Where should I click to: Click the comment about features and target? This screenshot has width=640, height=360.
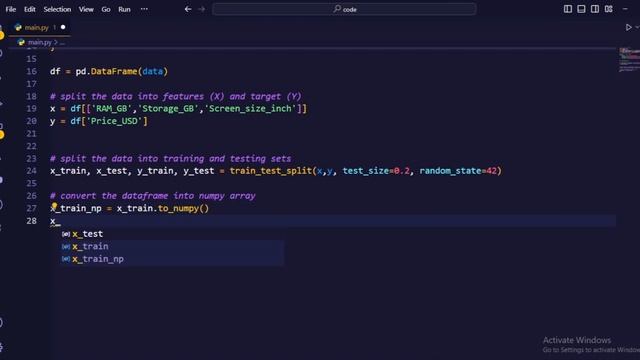[176, 97]
